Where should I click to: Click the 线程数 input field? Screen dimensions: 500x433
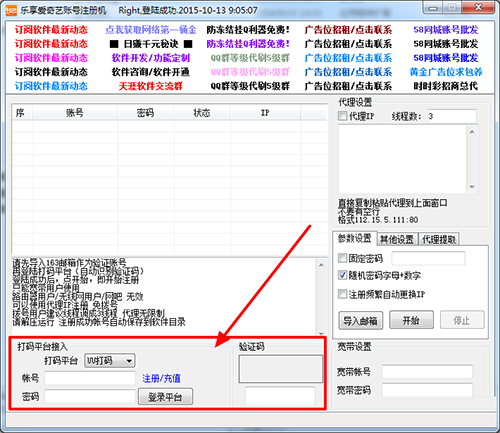click(x=452, y=116)
